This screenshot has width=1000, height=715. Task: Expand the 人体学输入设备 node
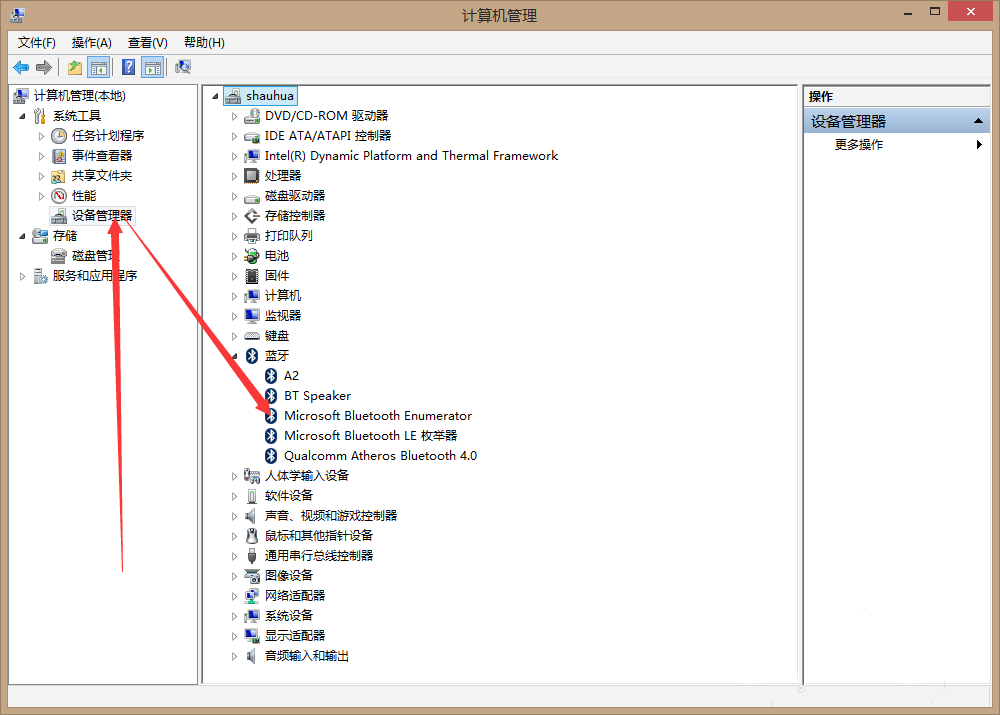(x=234, y=476)
